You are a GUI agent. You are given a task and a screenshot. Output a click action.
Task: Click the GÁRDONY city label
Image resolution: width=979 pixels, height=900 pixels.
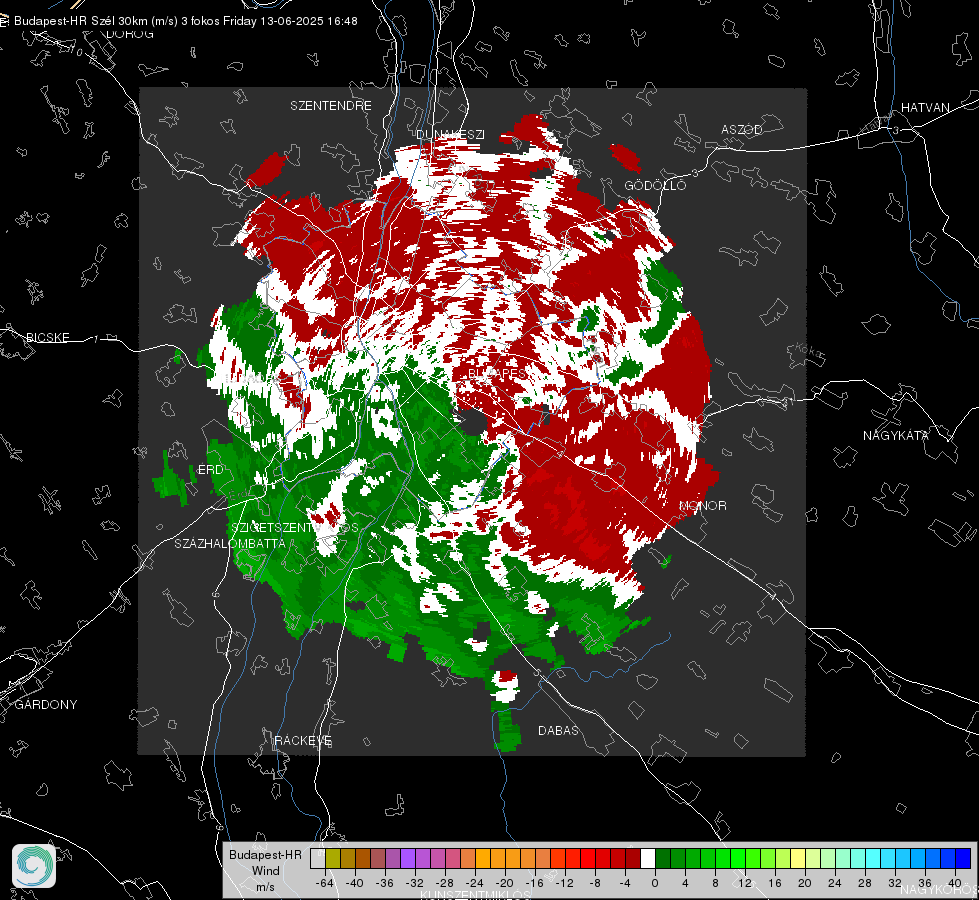click(x=46, y=705)
